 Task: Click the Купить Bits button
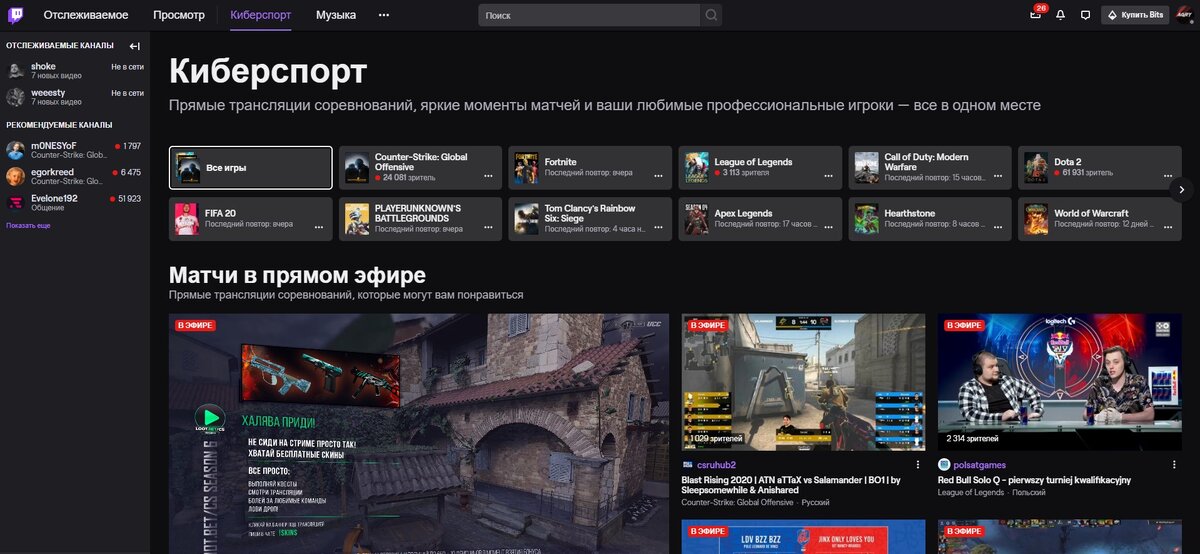point(1135,15)
